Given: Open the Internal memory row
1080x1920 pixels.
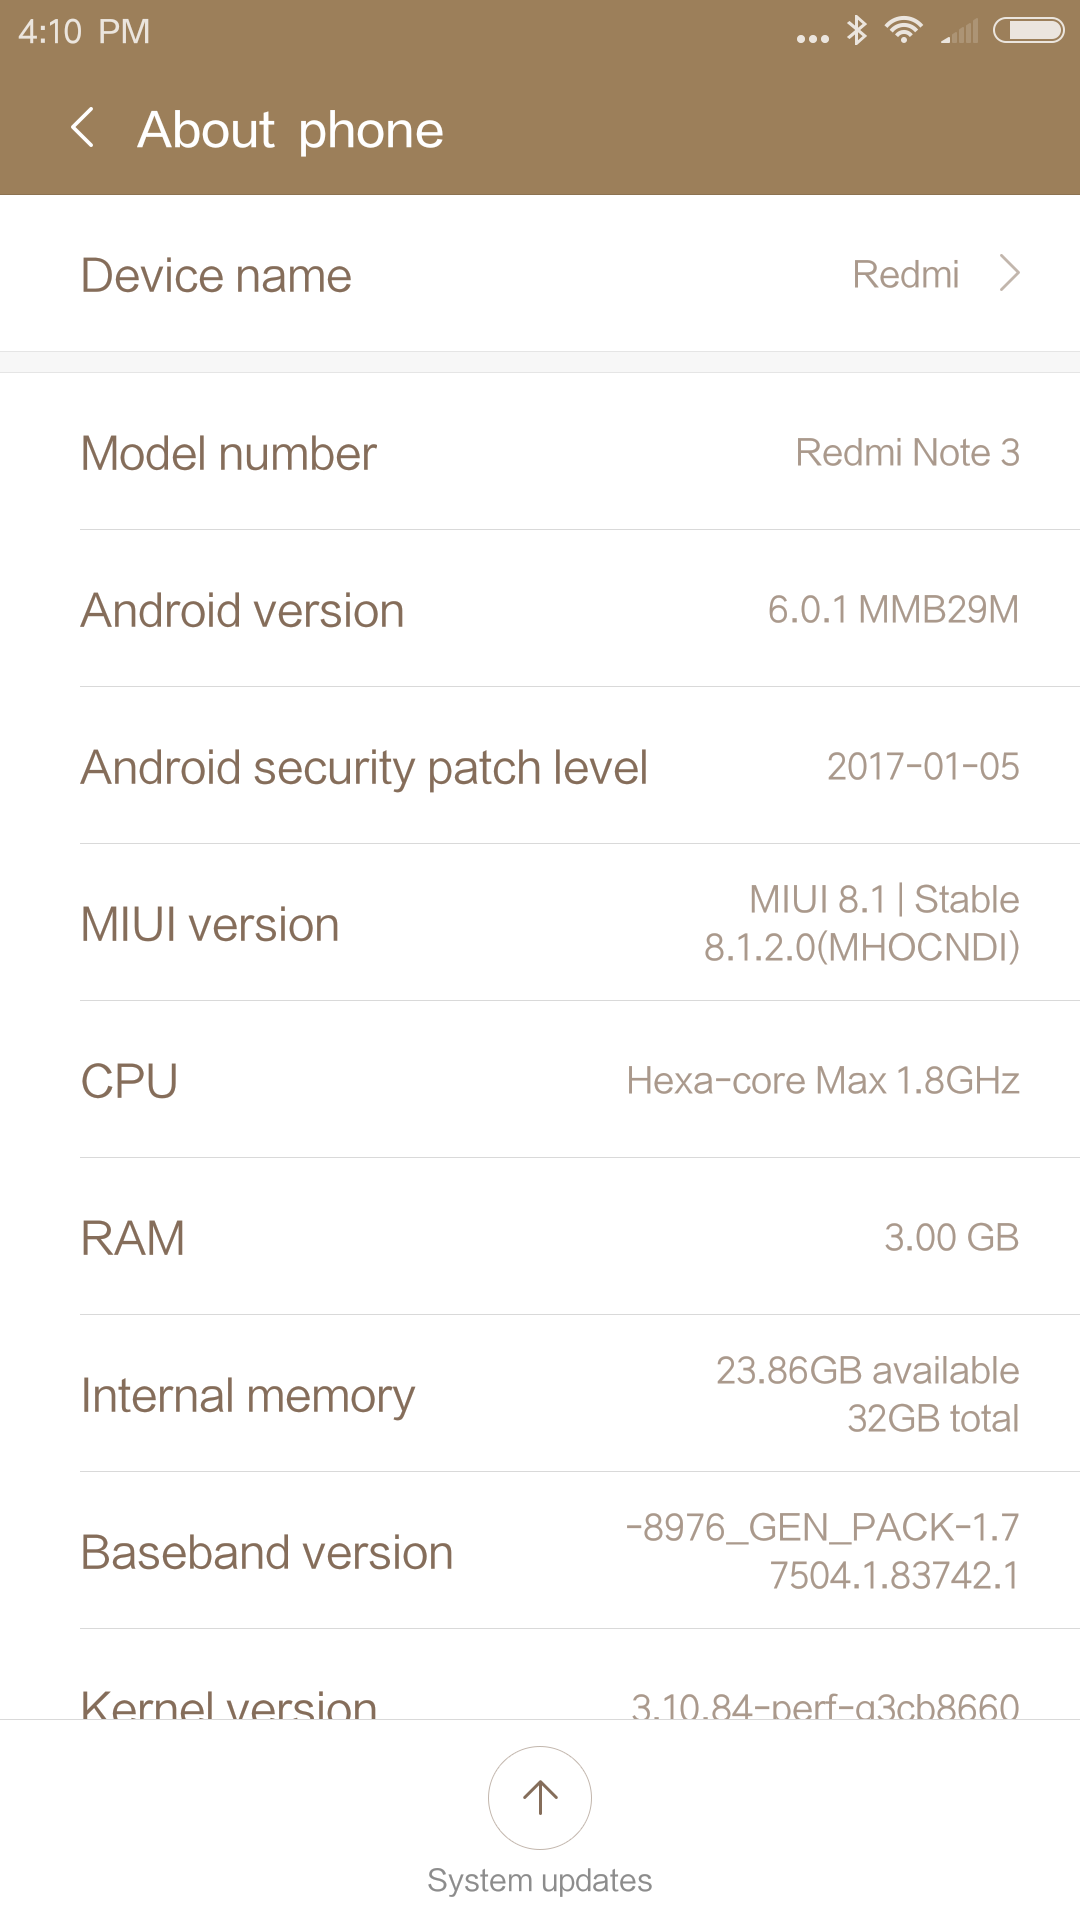Looking at the screenshot, I should click(540, 1395).
